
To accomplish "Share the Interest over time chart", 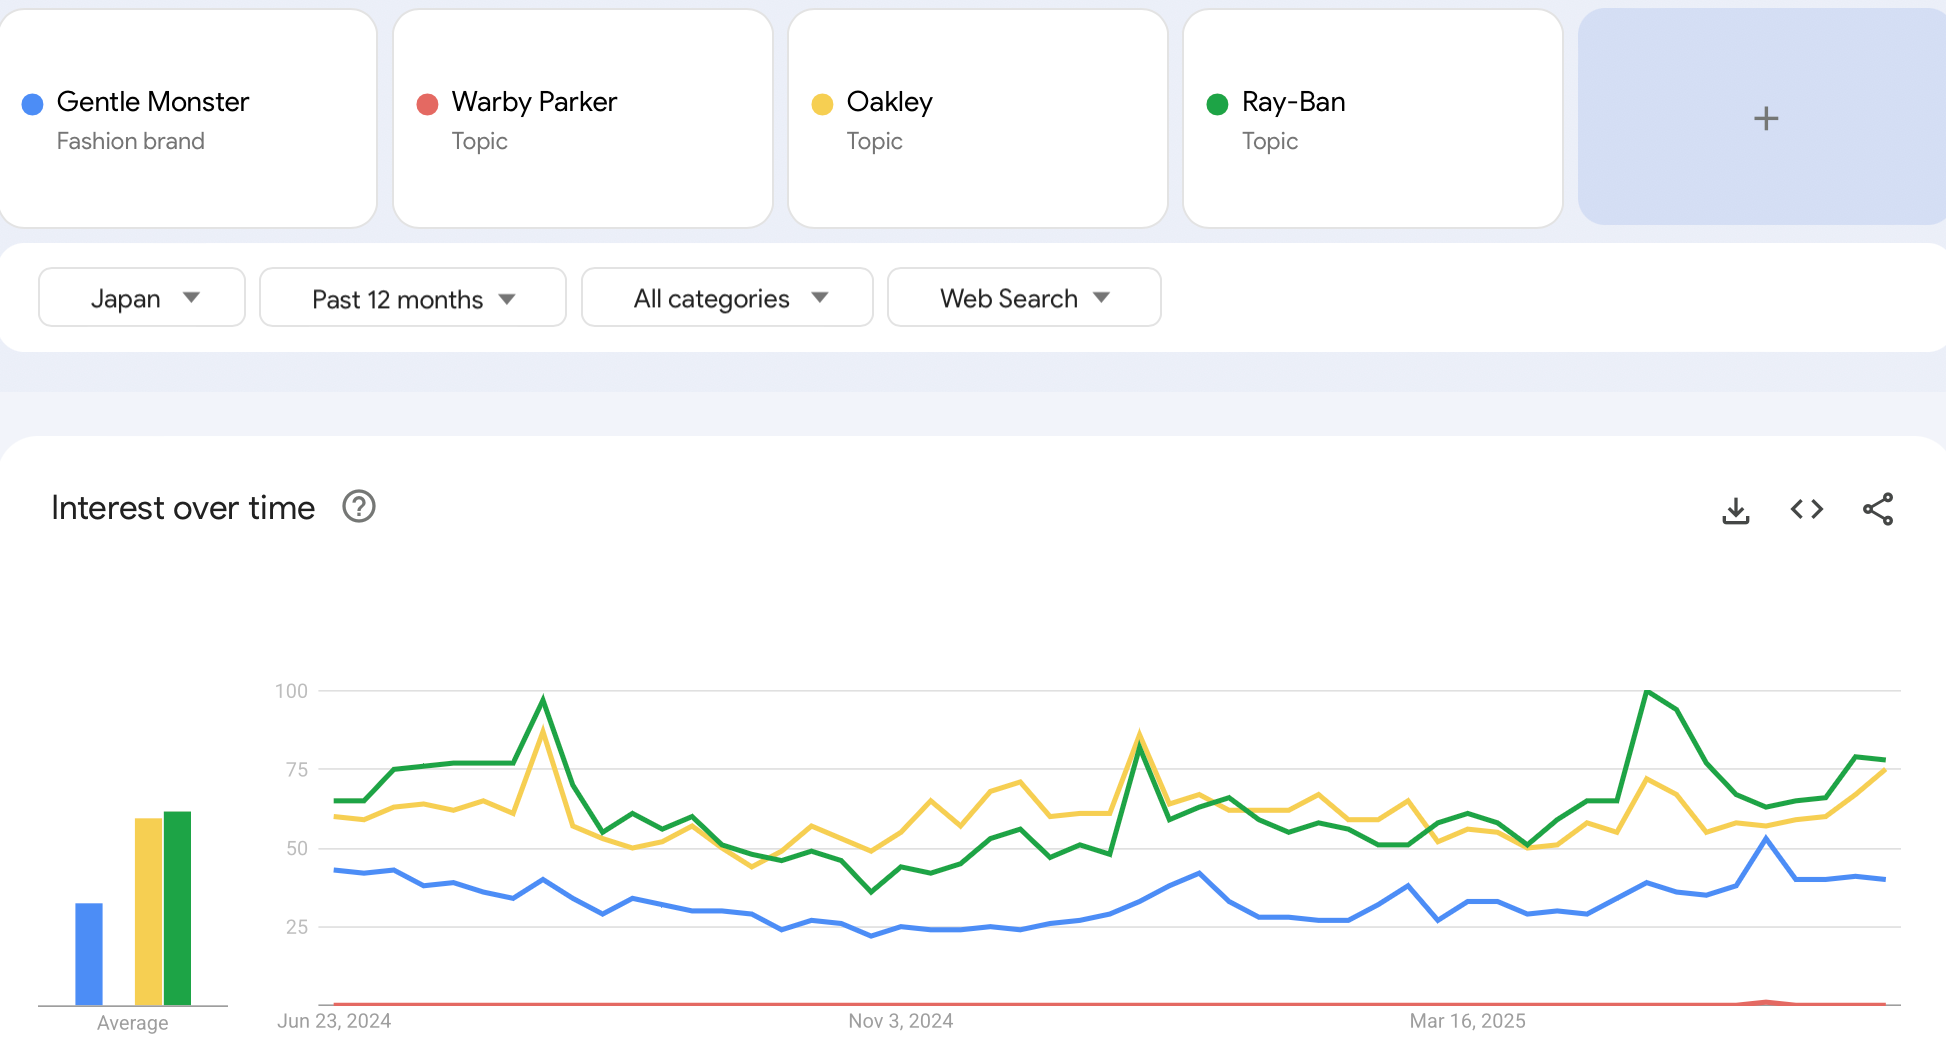I will click(x=1878, y=509).
